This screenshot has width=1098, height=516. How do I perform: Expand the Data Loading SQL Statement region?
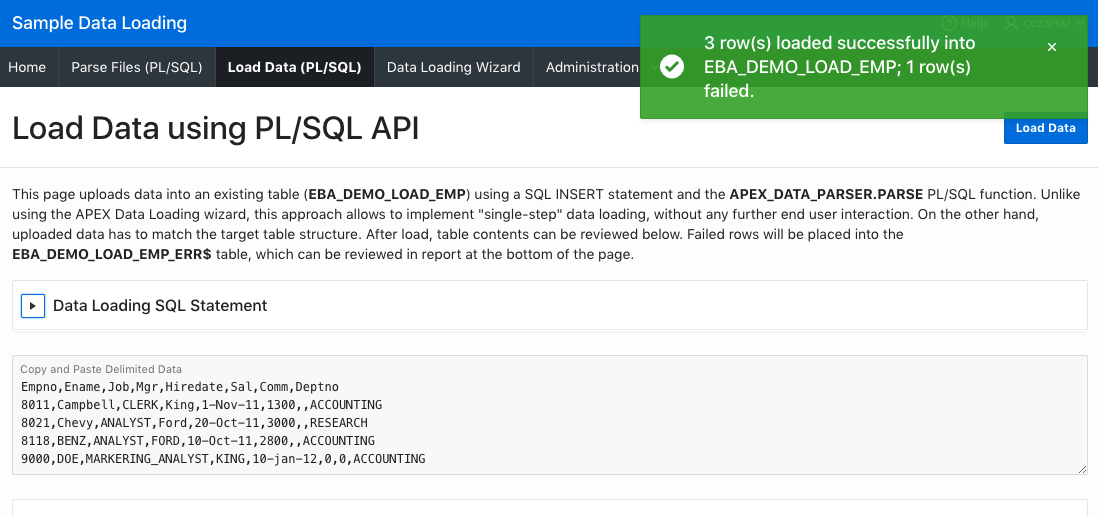[33, 306]
